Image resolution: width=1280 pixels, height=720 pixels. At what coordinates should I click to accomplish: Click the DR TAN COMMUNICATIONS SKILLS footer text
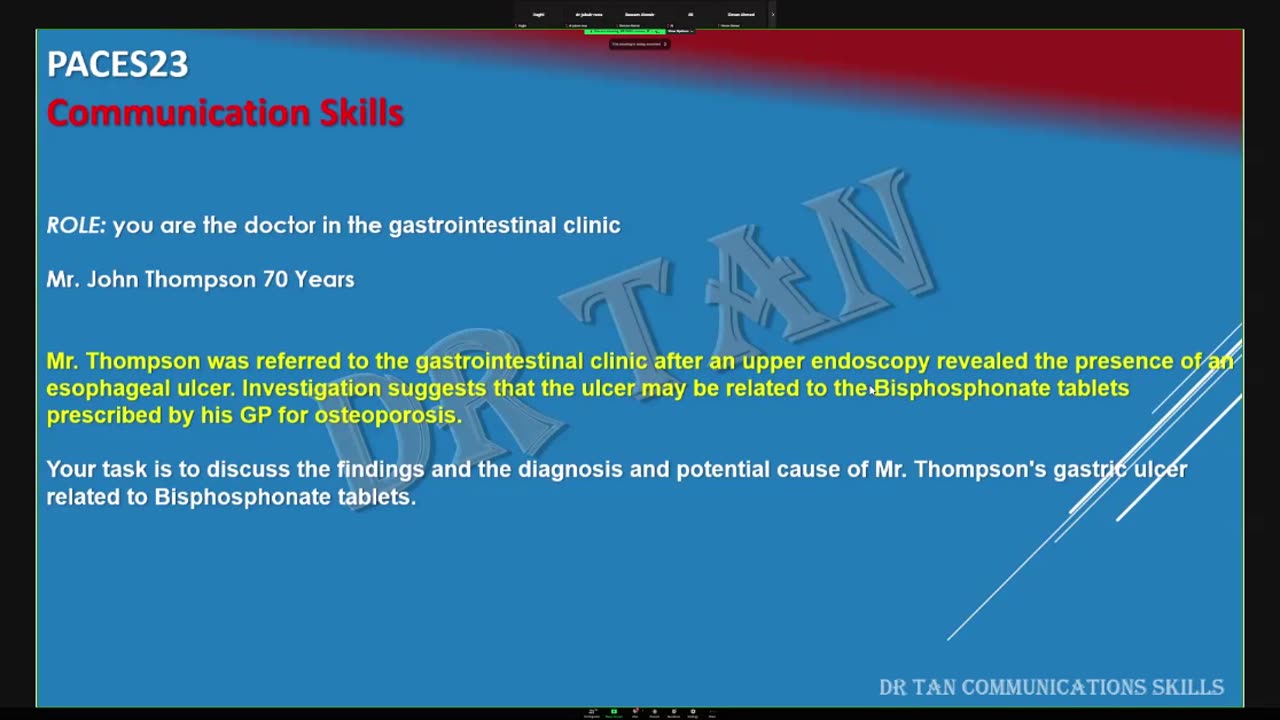pos(1051,687)
